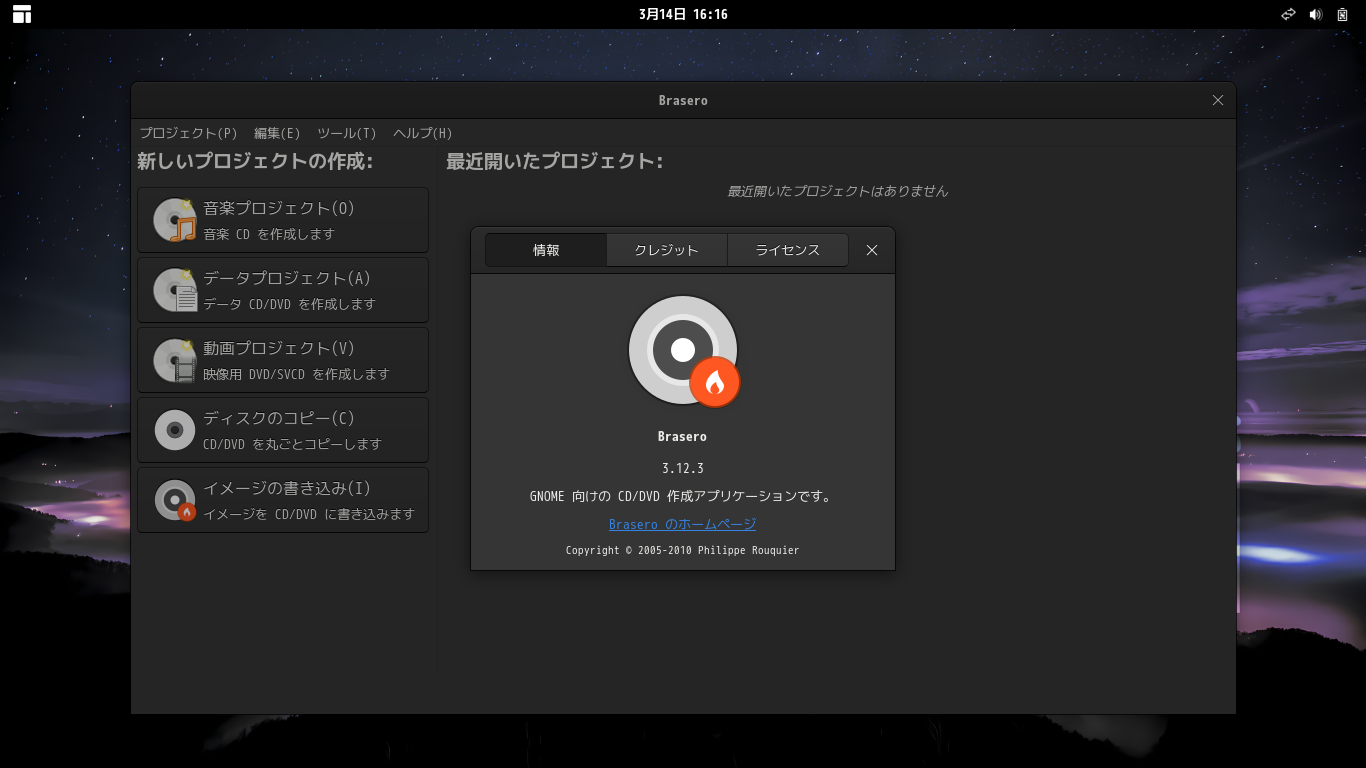This screenshot has height=768, width=1366.
Task: Start a 音楽プロジェクト(O) audio CD project
Action: (x=283, y=220)
